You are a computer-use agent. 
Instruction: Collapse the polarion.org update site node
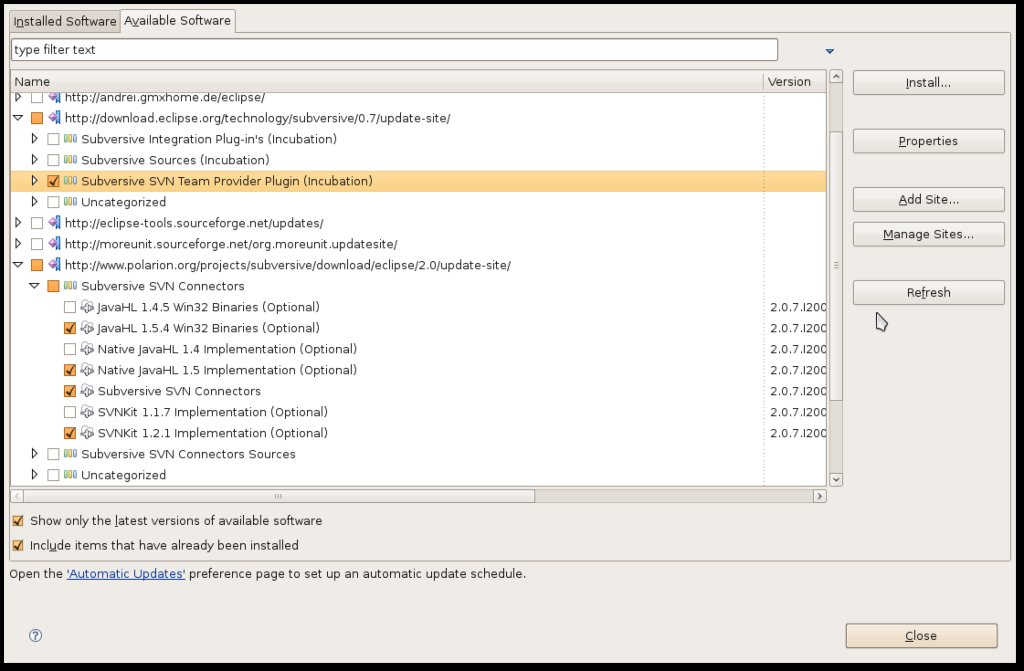[18, 265]
